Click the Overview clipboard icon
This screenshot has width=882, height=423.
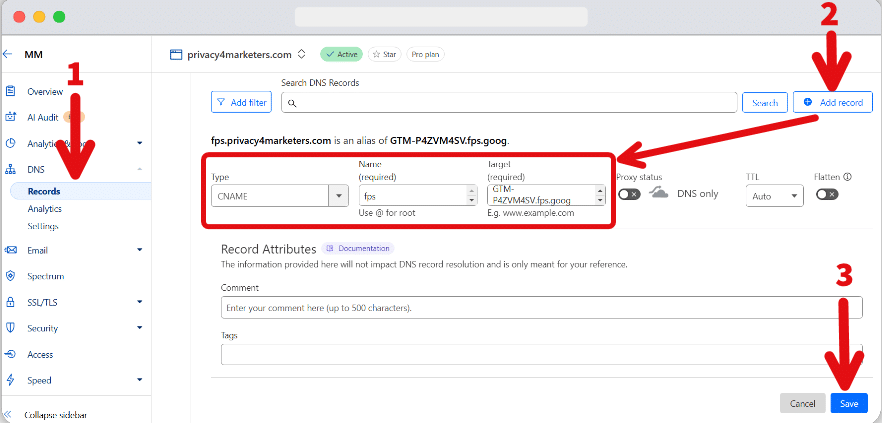coord(10,91)
